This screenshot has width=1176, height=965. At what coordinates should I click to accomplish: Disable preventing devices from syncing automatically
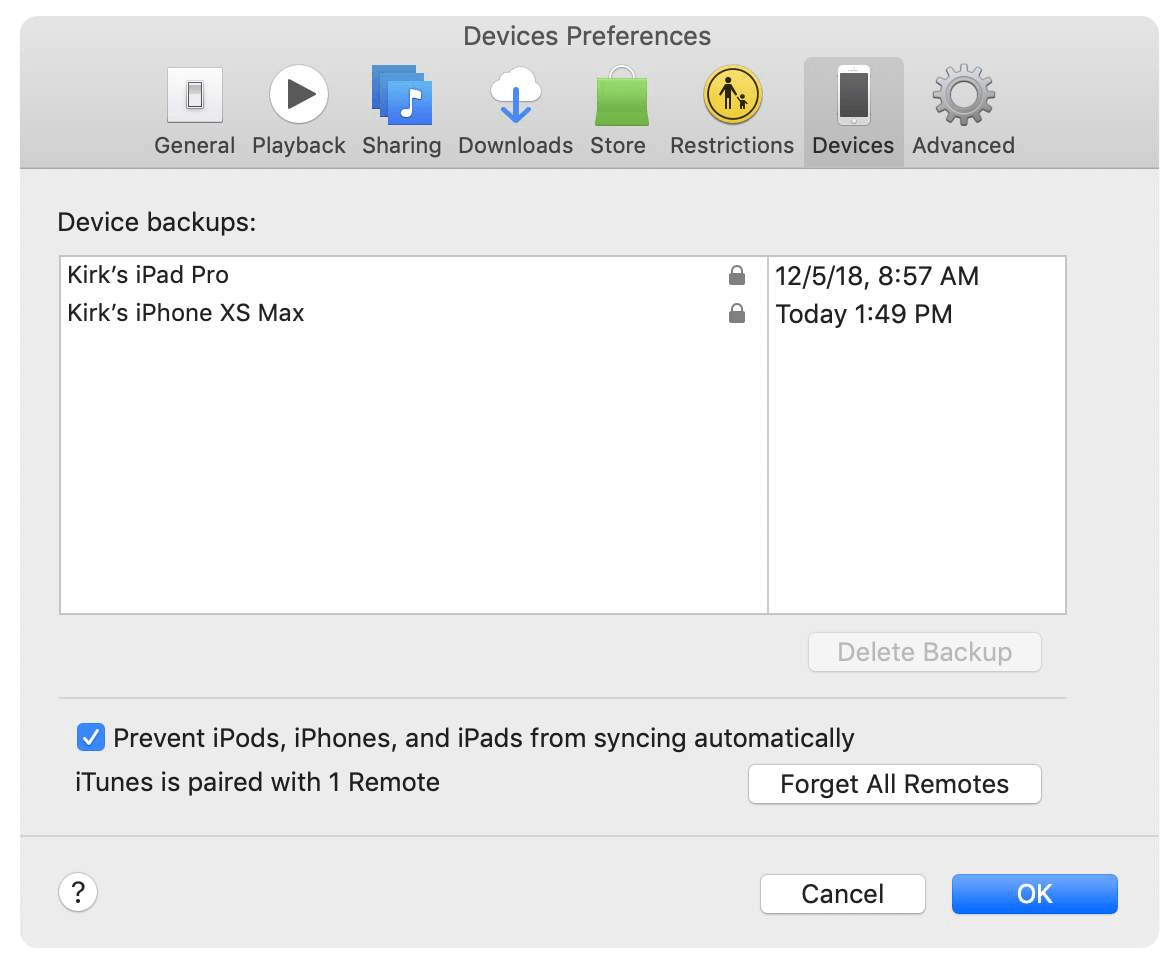click(91, 737)
